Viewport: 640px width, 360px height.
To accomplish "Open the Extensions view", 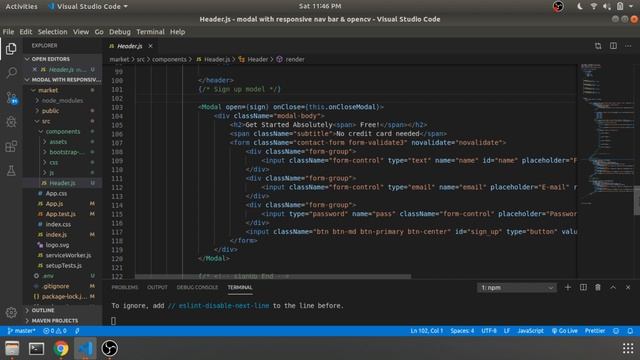I will click(11, 146).
